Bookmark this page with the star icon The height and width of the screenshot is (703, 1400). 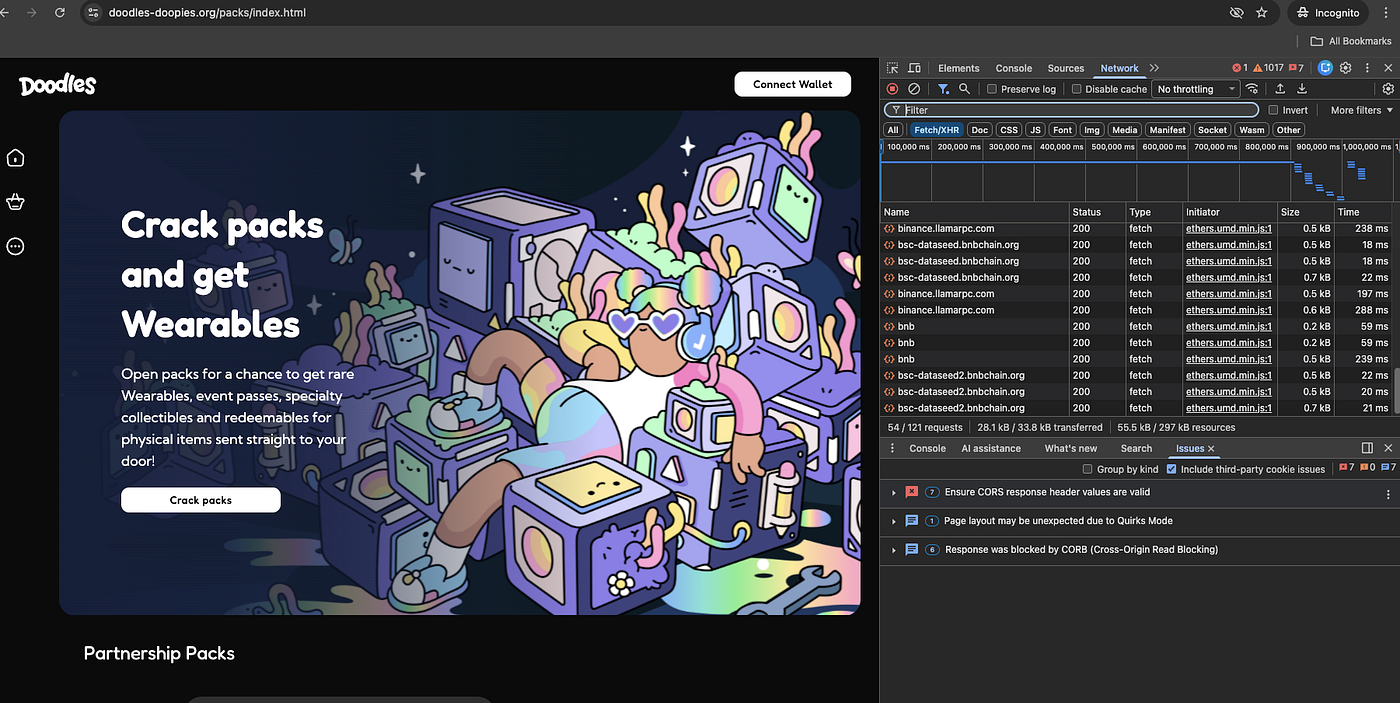tap(1262, 13)
